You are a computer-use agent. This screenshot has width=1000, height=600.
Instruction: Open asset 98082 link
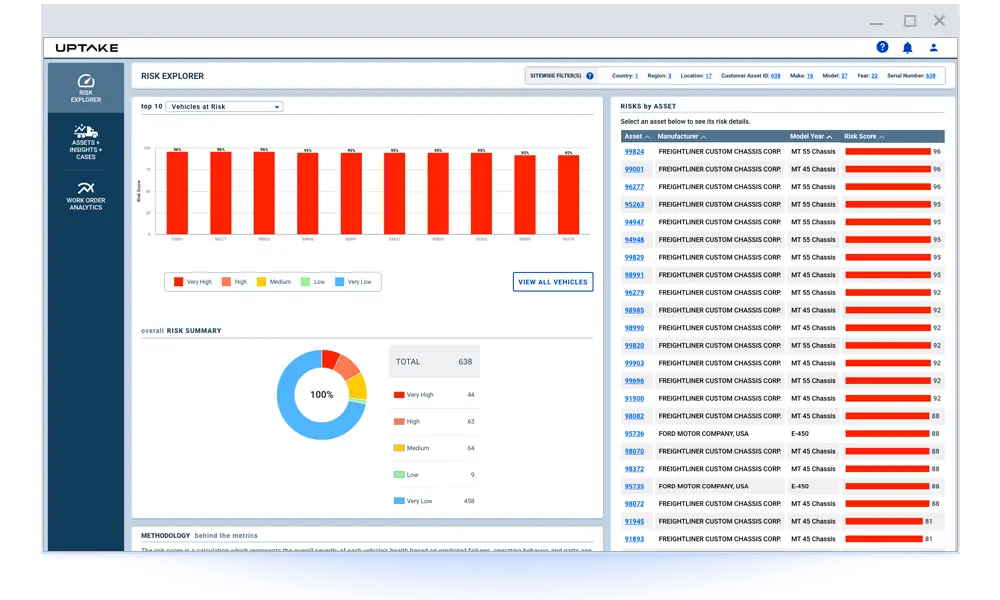point(634,416)
